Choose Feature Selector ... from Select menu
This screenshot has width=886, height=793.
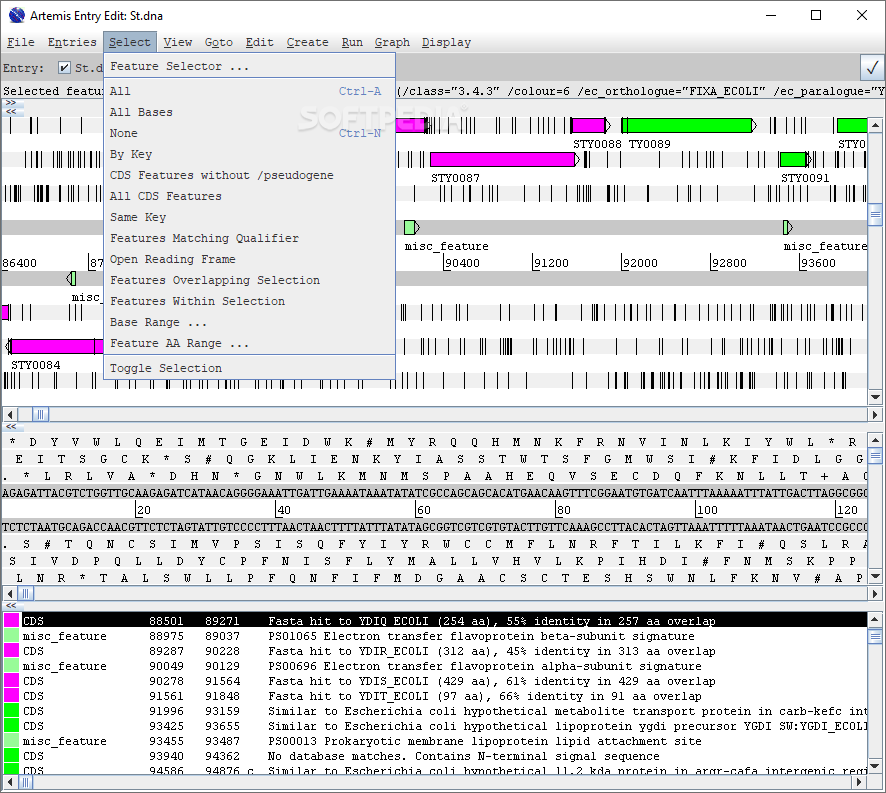[249, 66]
